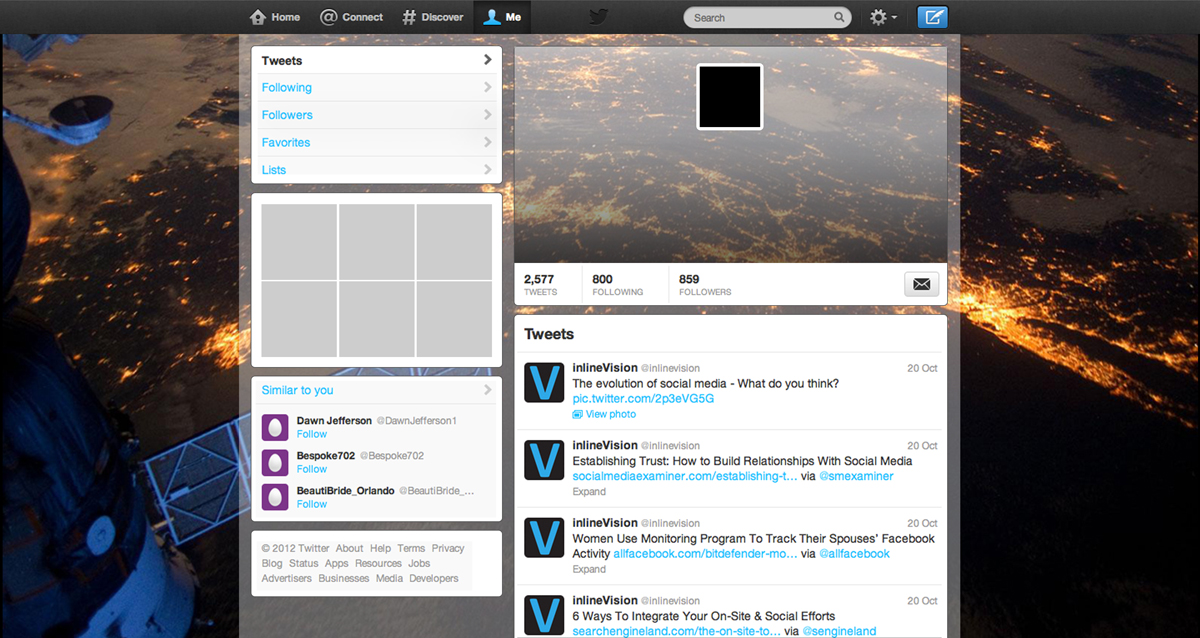Open Lists in sidebar
The height and width of the screenshot is (638, 1200).
tap(377, 170)
